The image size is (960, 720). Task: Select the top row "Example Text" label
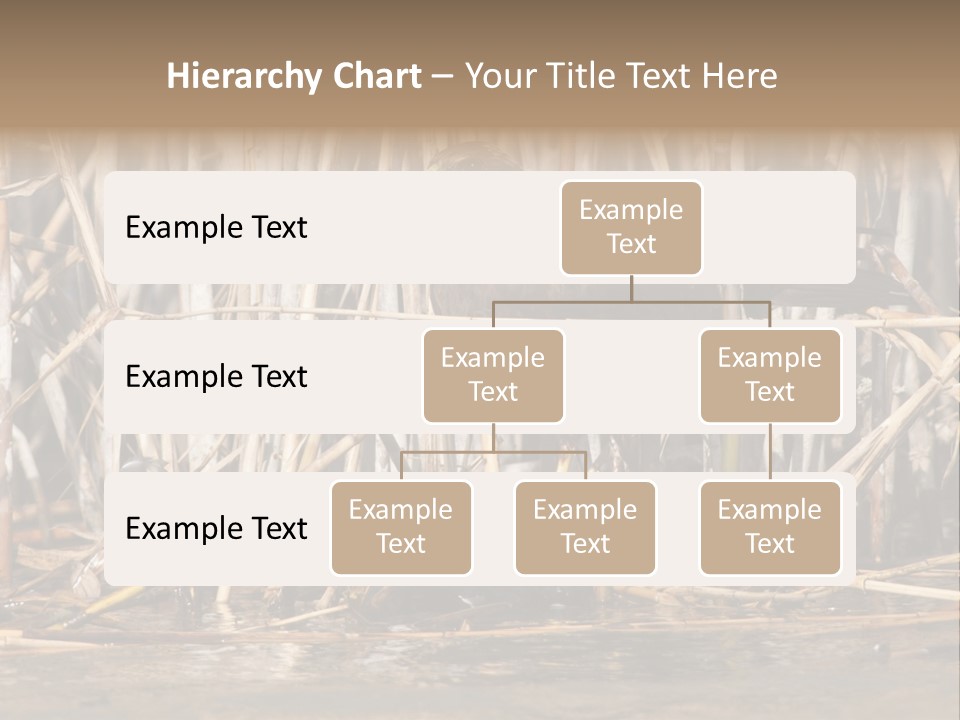[216, 228]
